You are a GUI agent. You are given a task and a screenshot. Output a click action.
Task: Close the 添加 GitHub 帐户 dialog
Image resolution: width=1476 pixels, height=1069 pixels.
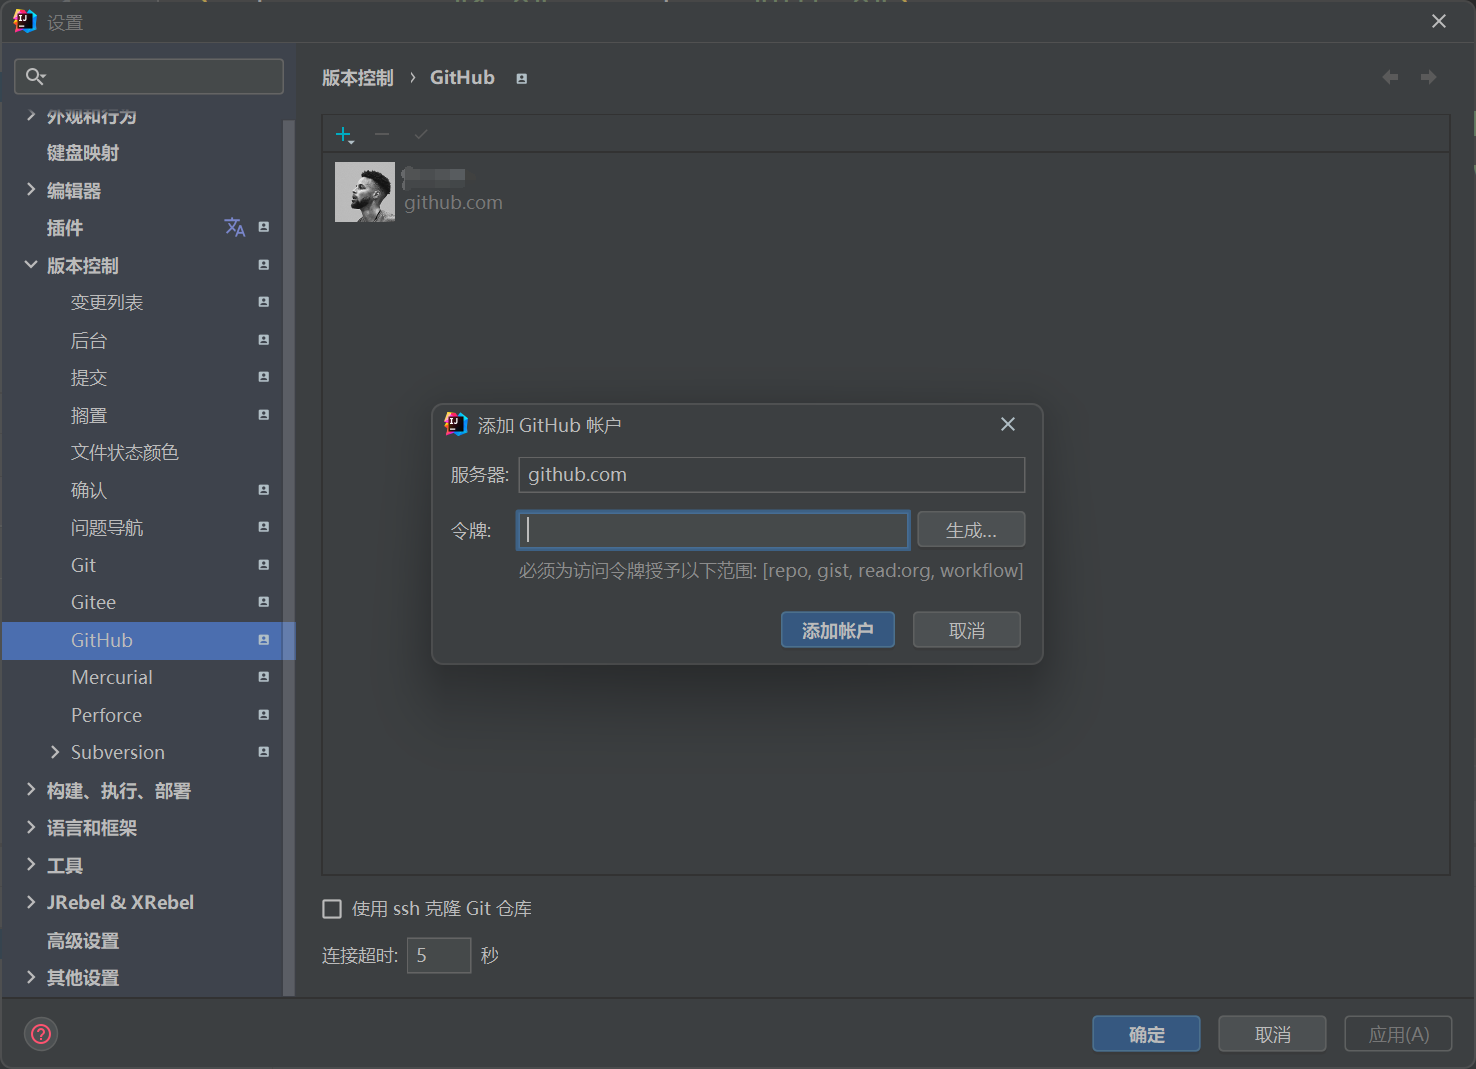click(x=1008, y=424)
